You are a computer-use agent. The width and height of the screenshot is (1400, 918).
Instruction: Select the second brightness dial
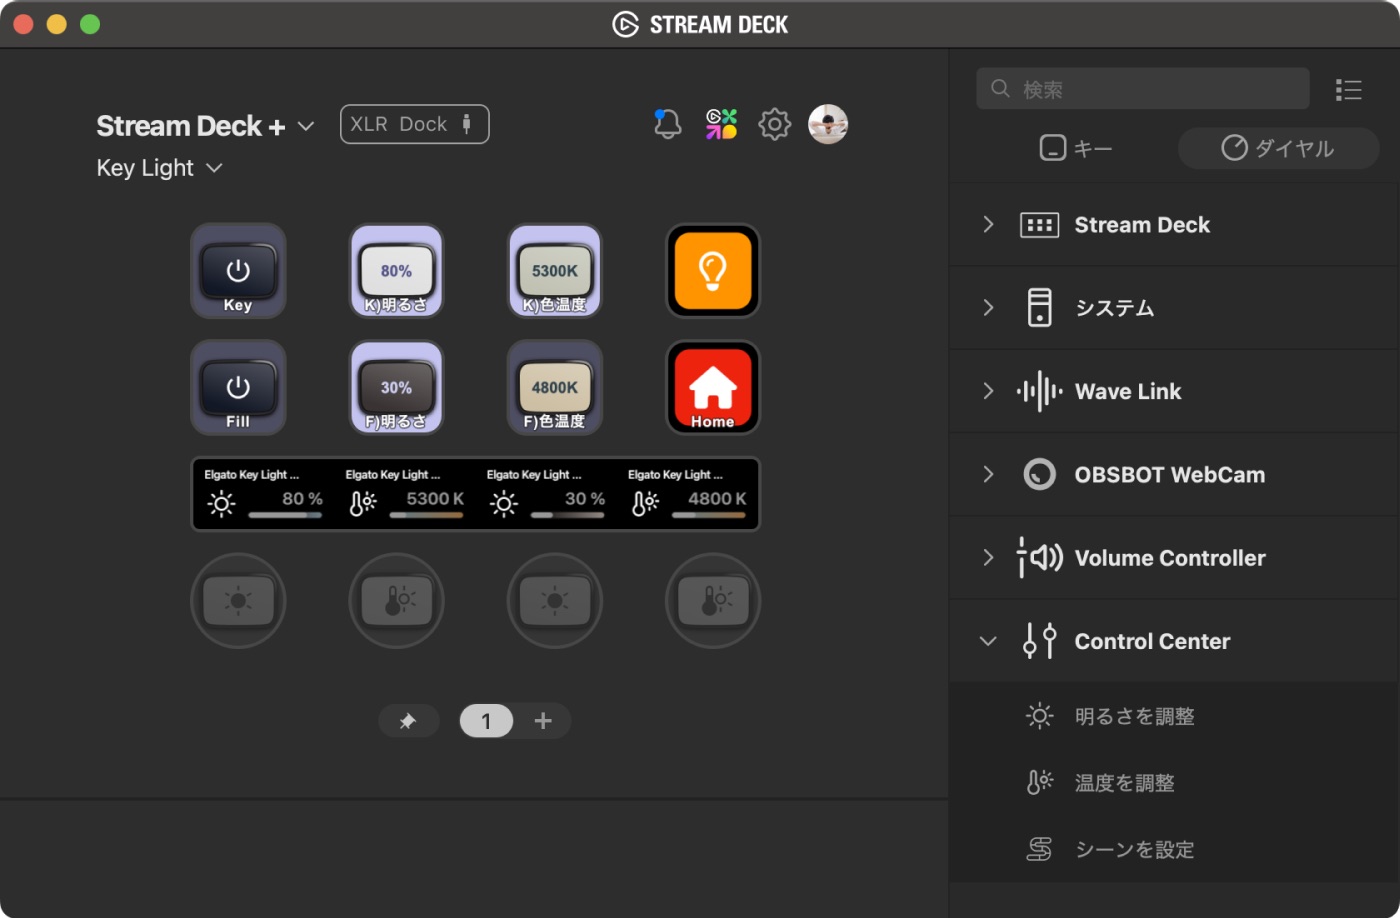pos(555,601)
